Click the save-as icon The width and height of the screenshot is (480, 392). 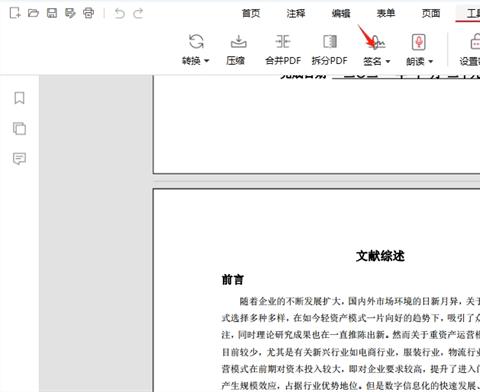click(x=70, y=13)
